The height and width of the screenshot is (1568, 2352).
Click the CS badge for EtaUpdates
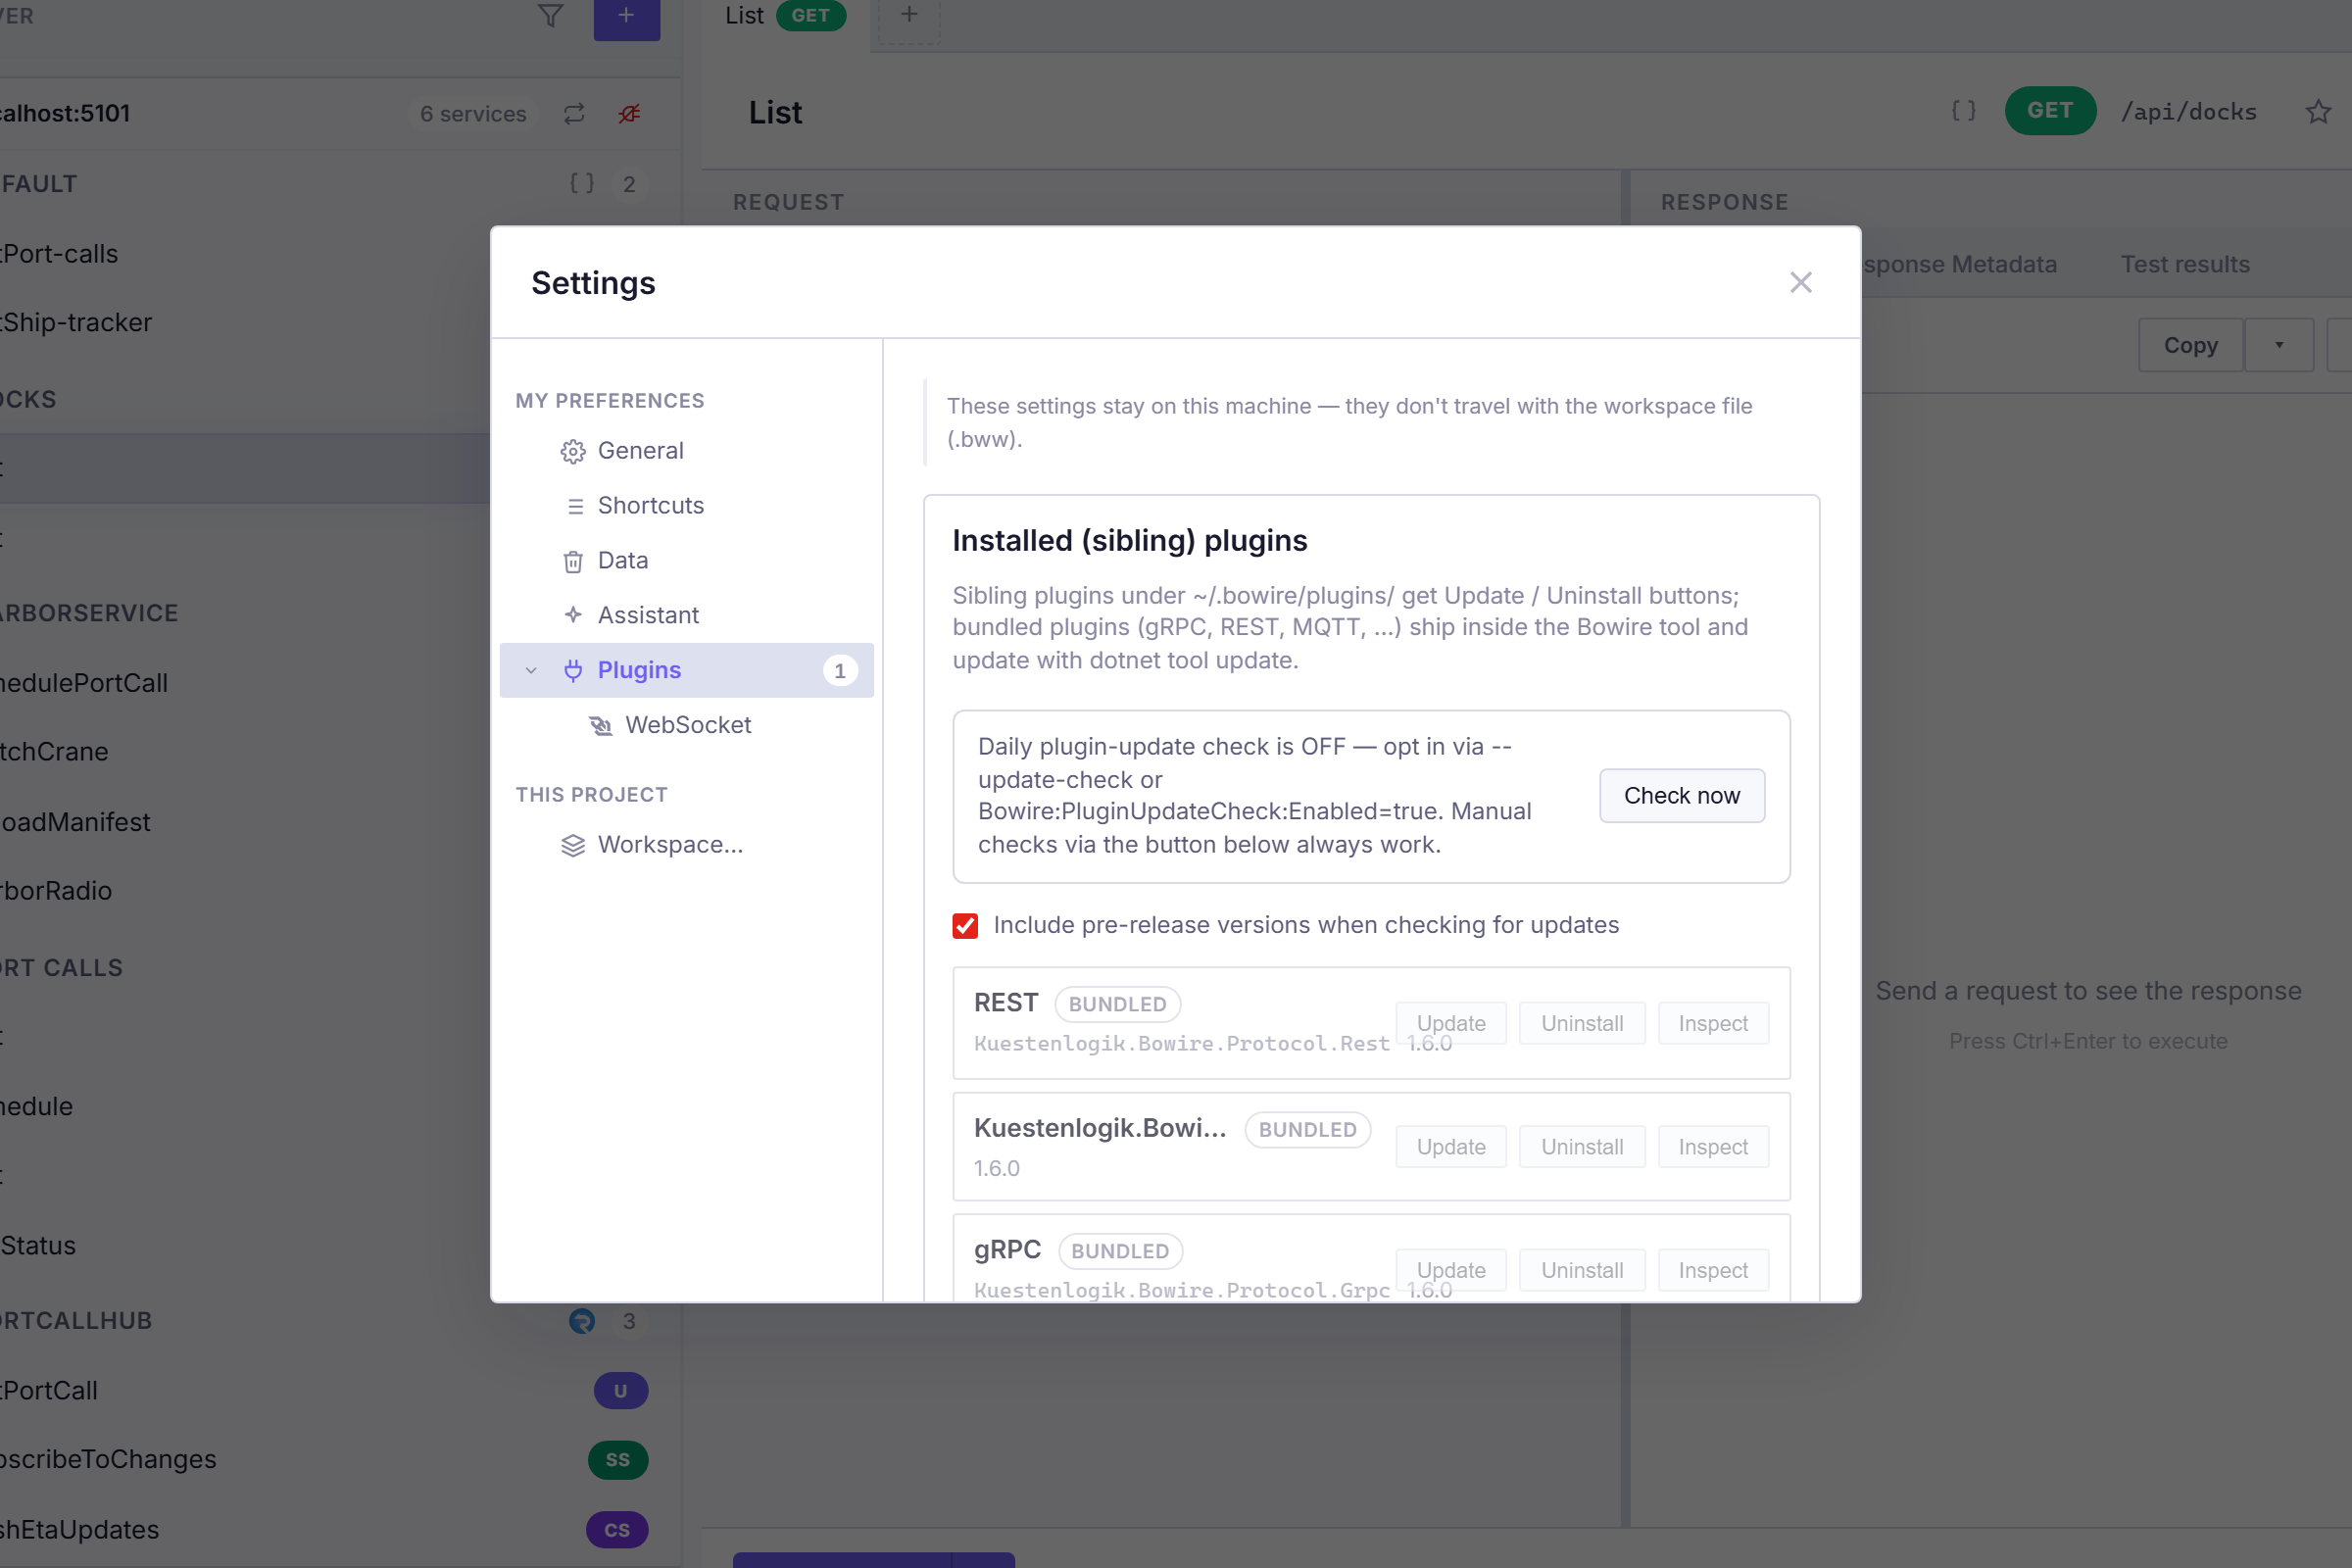click(x=617, y=1530)
